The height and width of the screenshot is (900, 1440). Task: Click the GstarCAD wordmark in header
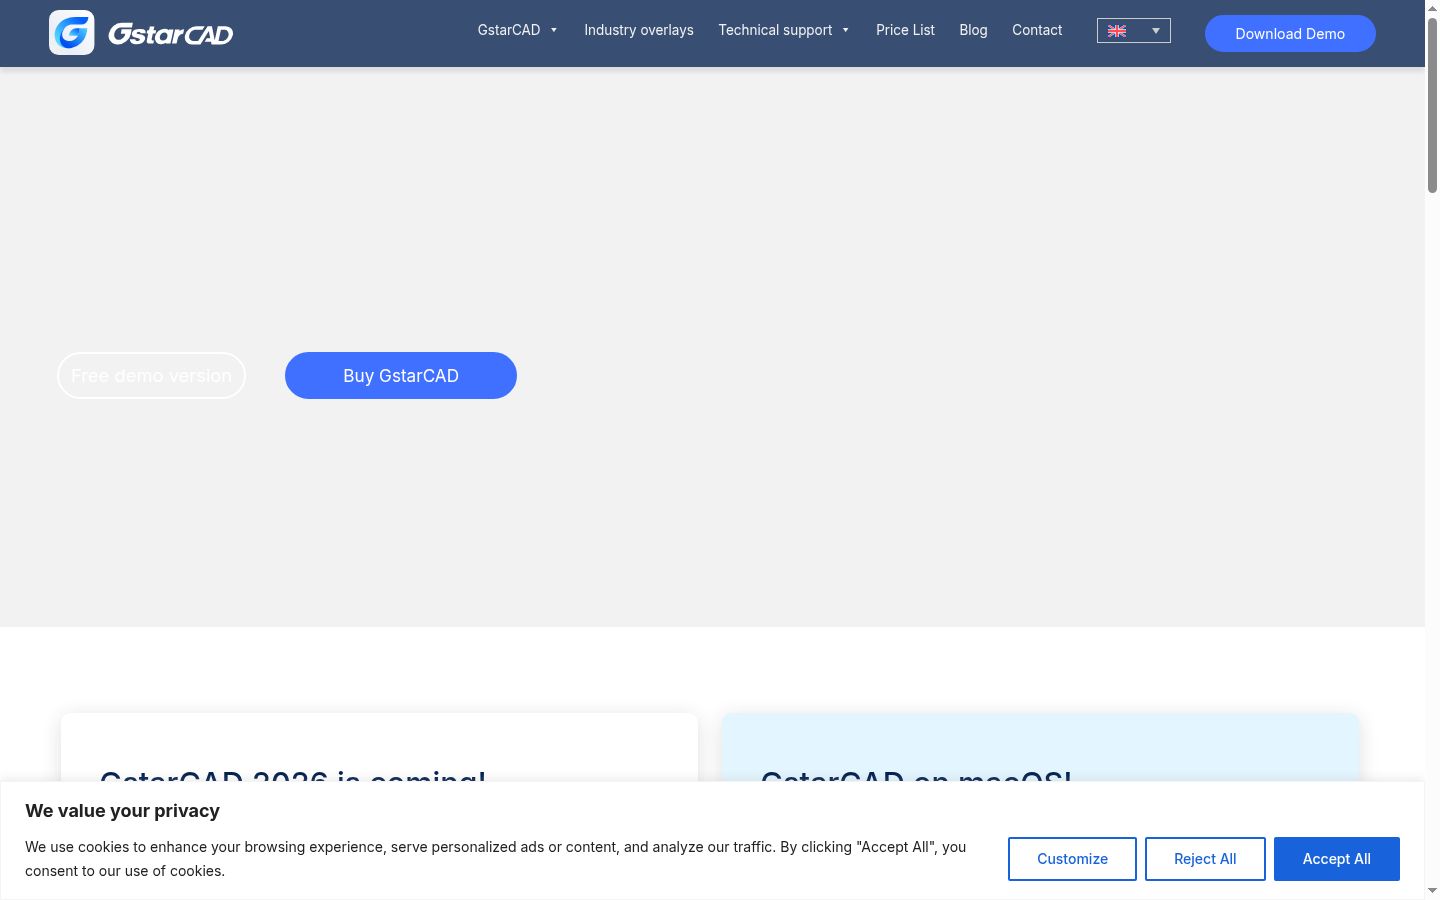(170, 34)
